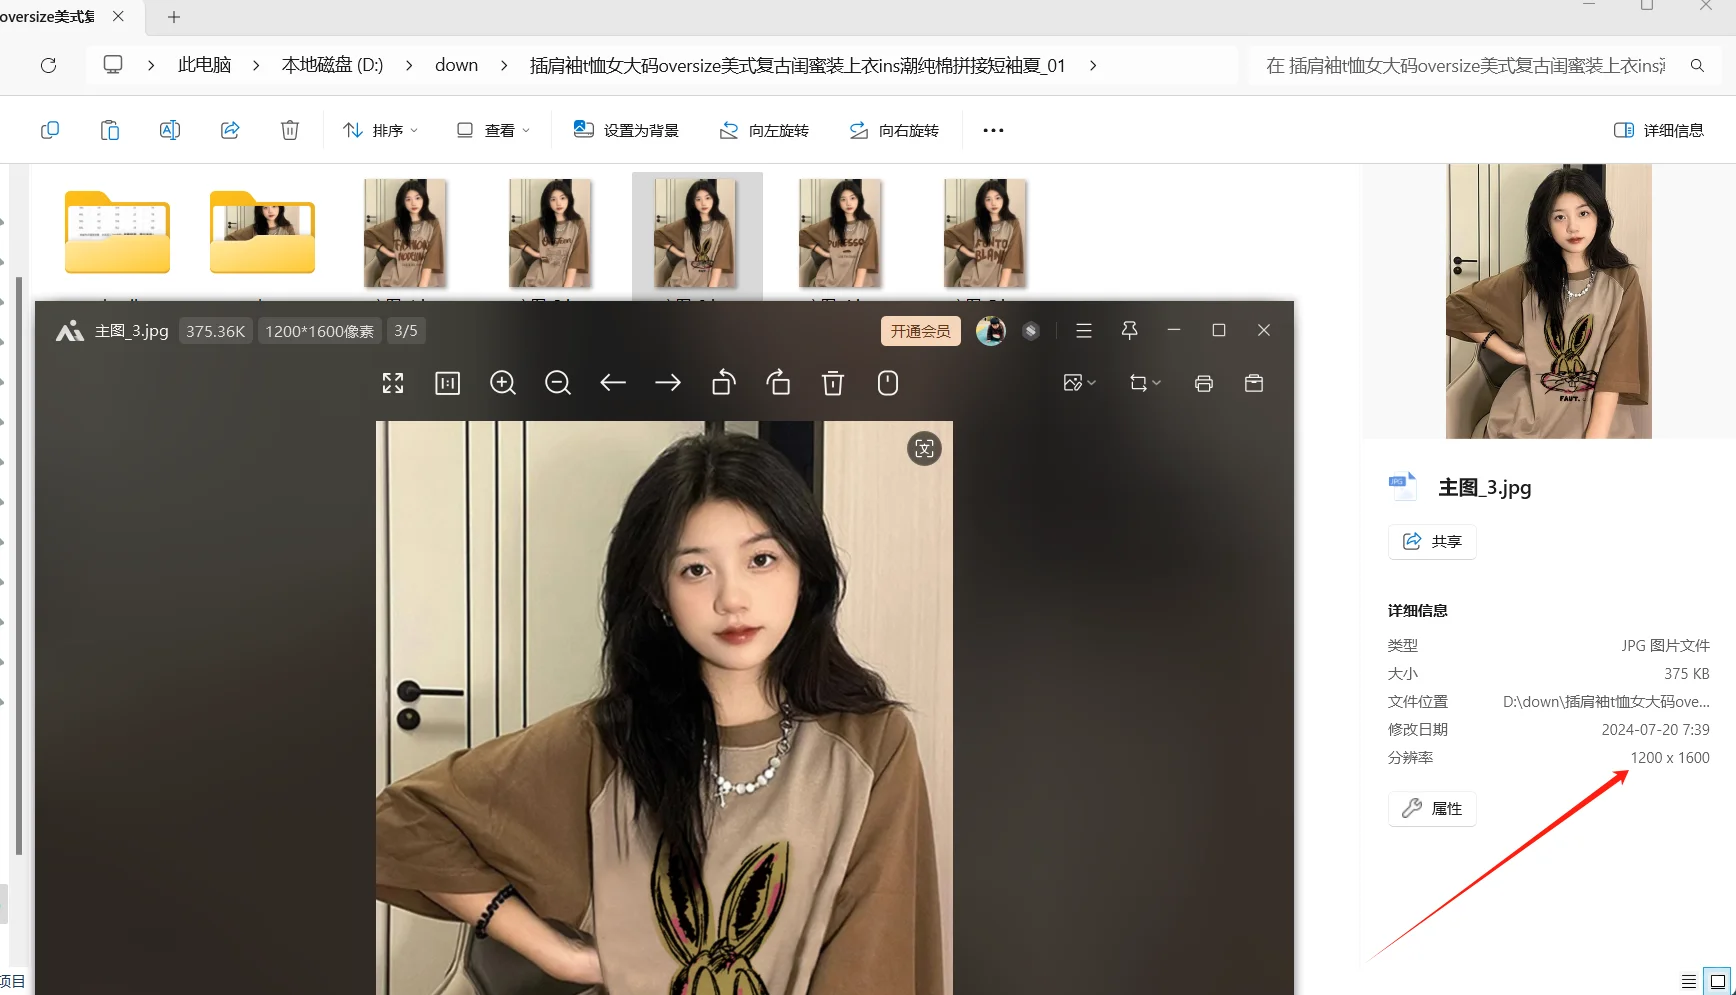1736x995 pixels.
Task: Toggle the 详细信息 details pane in Explorer
Action: [1658, 130]
